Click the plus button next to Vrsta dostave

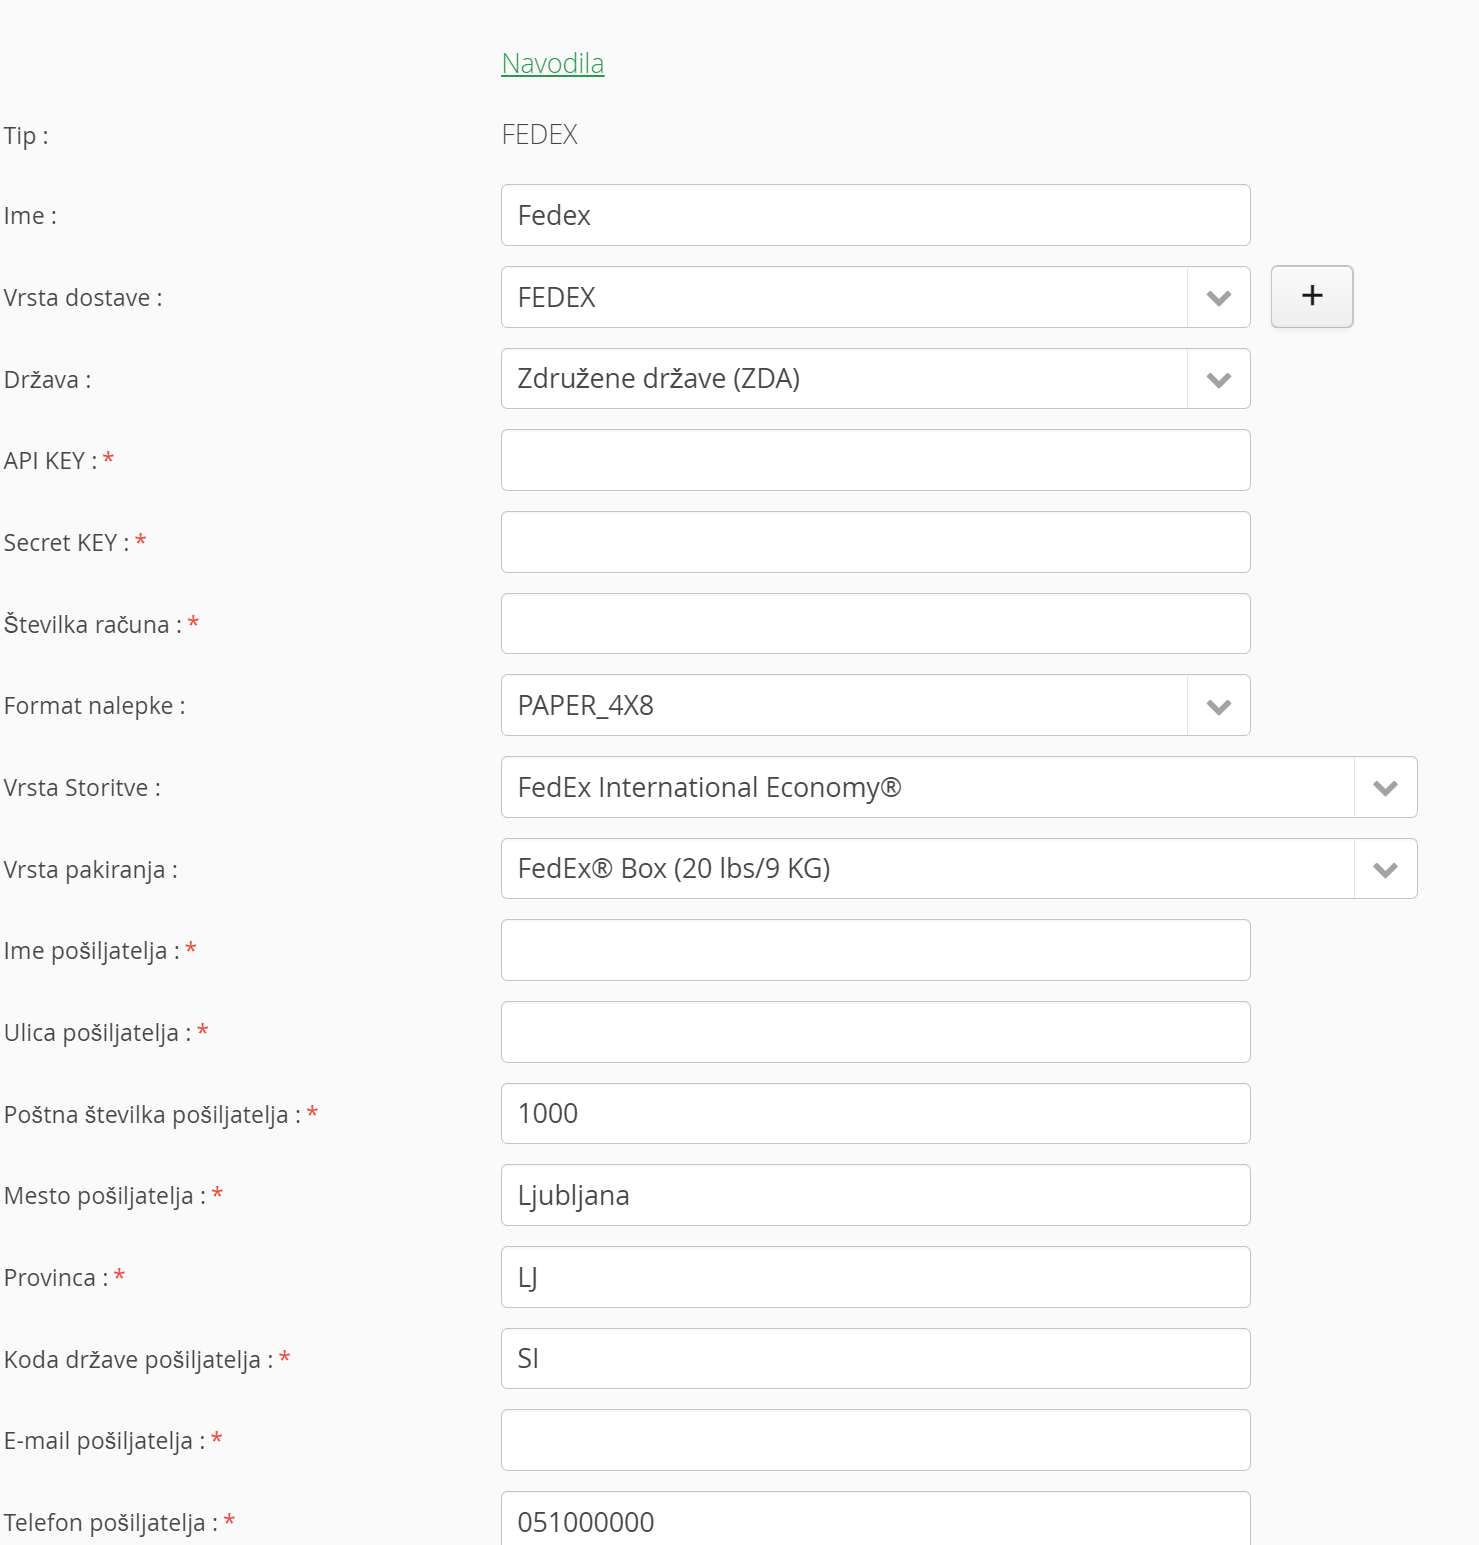pos(1312,296)
